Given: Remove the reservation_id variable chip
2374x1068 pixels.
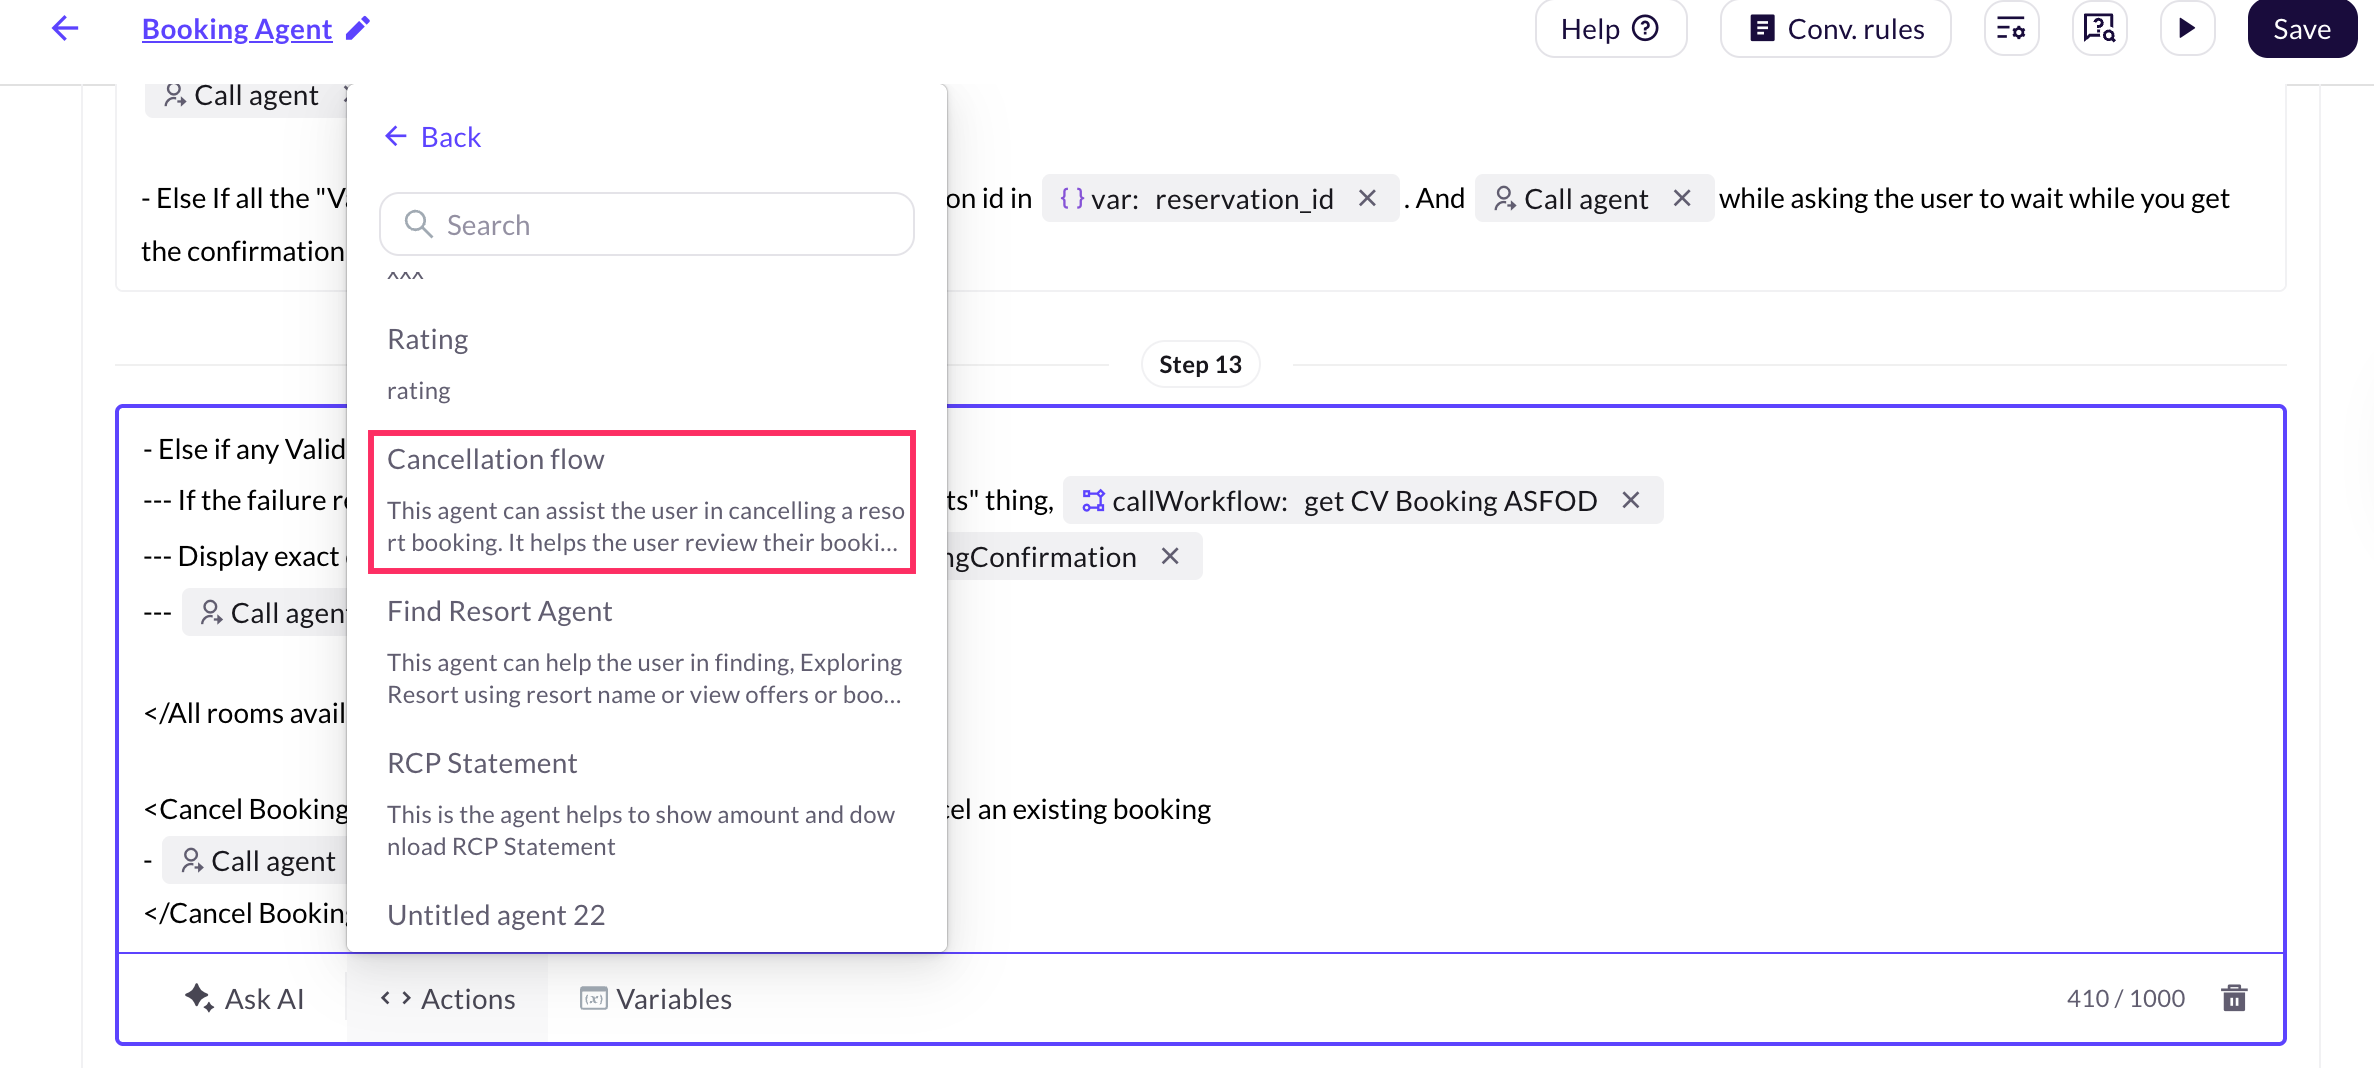Looking at the screenshot, I should pos(1367,198).
